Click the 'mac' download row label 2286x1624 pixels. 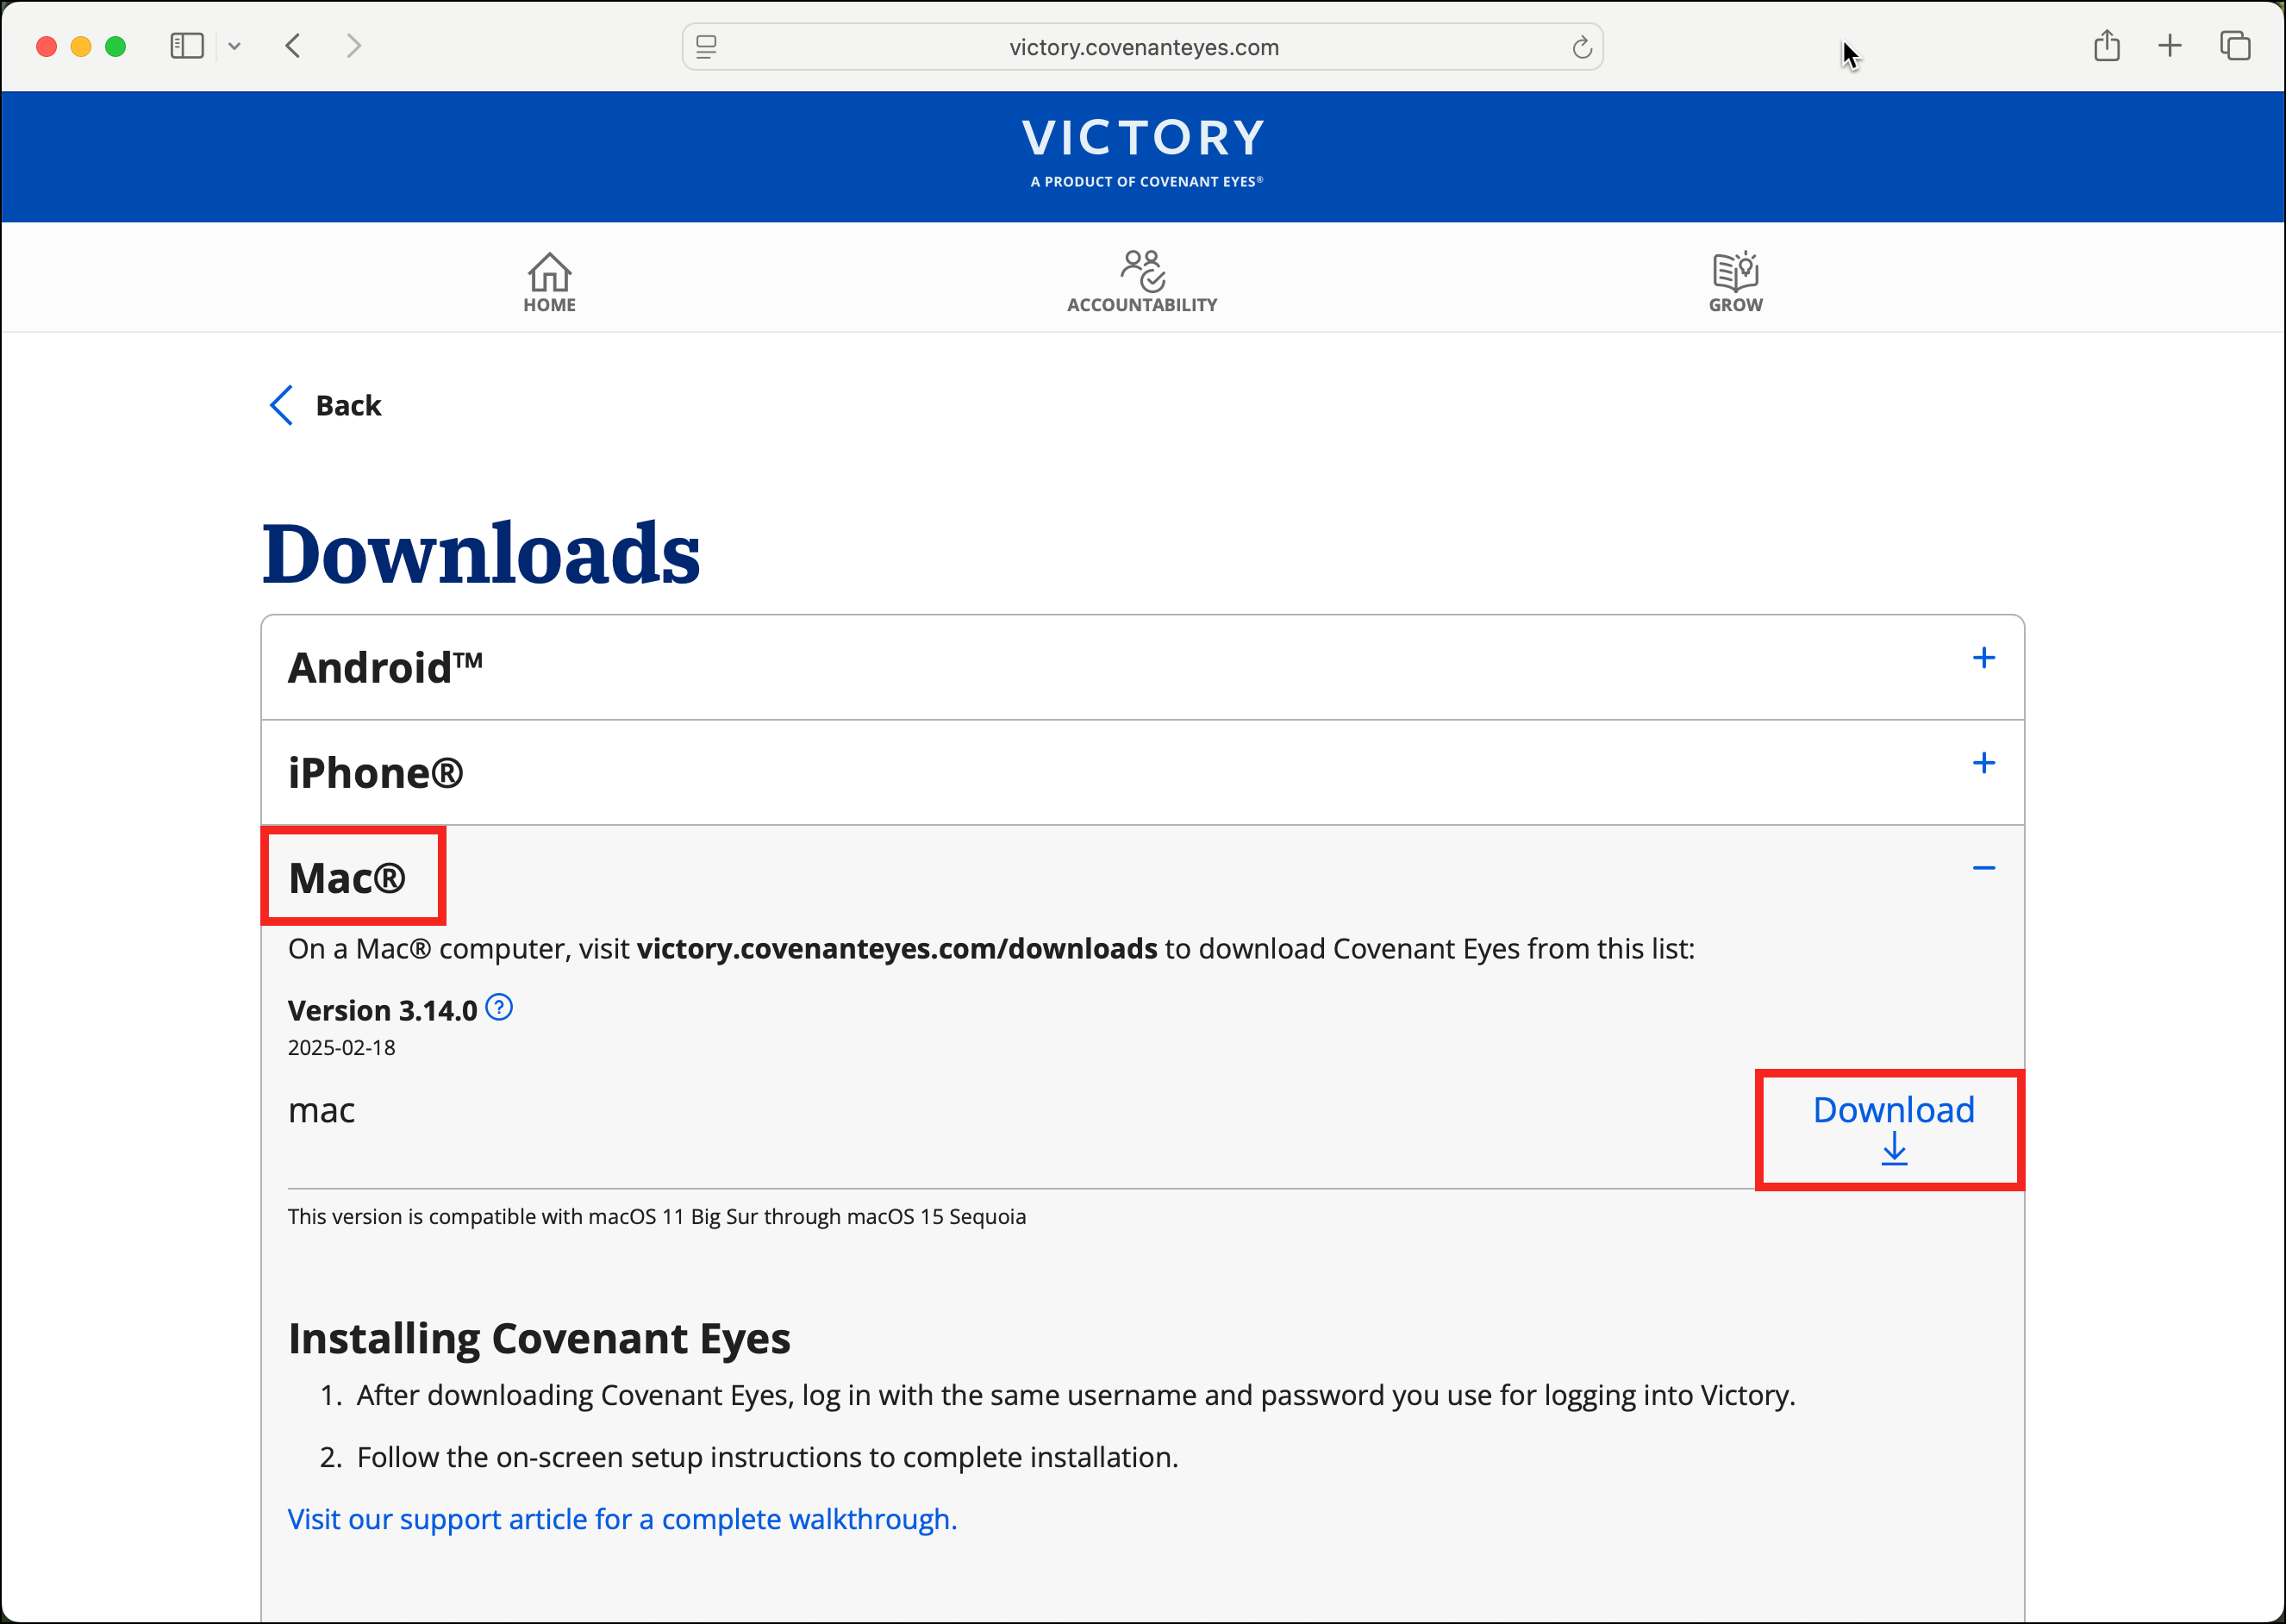(321, 1110)
